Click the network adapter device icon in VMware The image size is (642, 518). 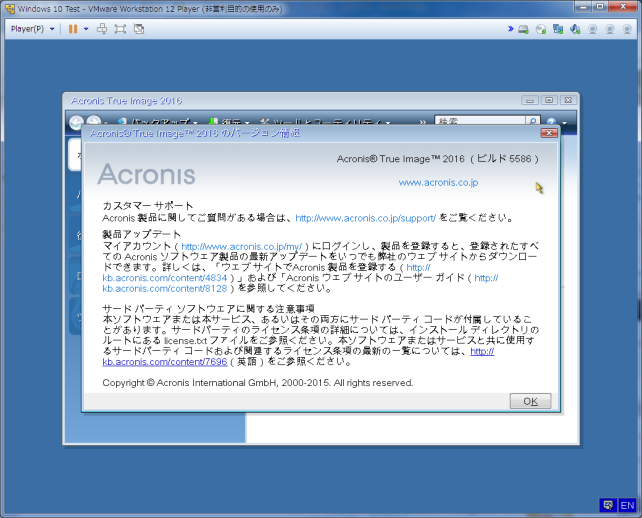coord(558,29)
